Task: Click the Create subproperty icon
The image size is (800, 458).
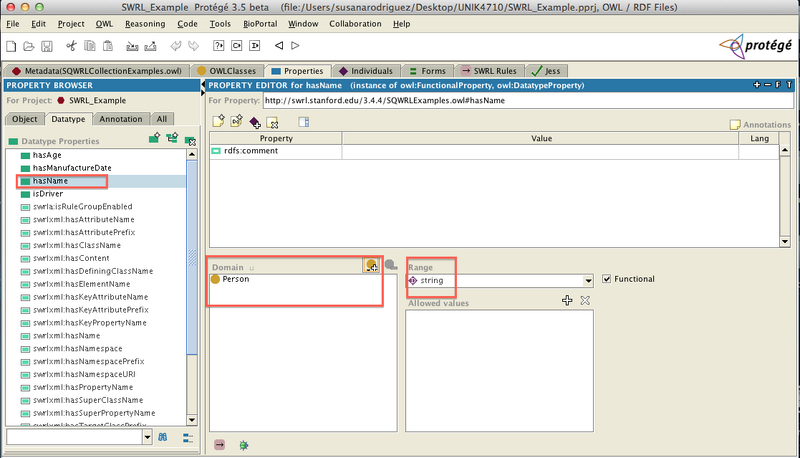Action: pos(172,138)
